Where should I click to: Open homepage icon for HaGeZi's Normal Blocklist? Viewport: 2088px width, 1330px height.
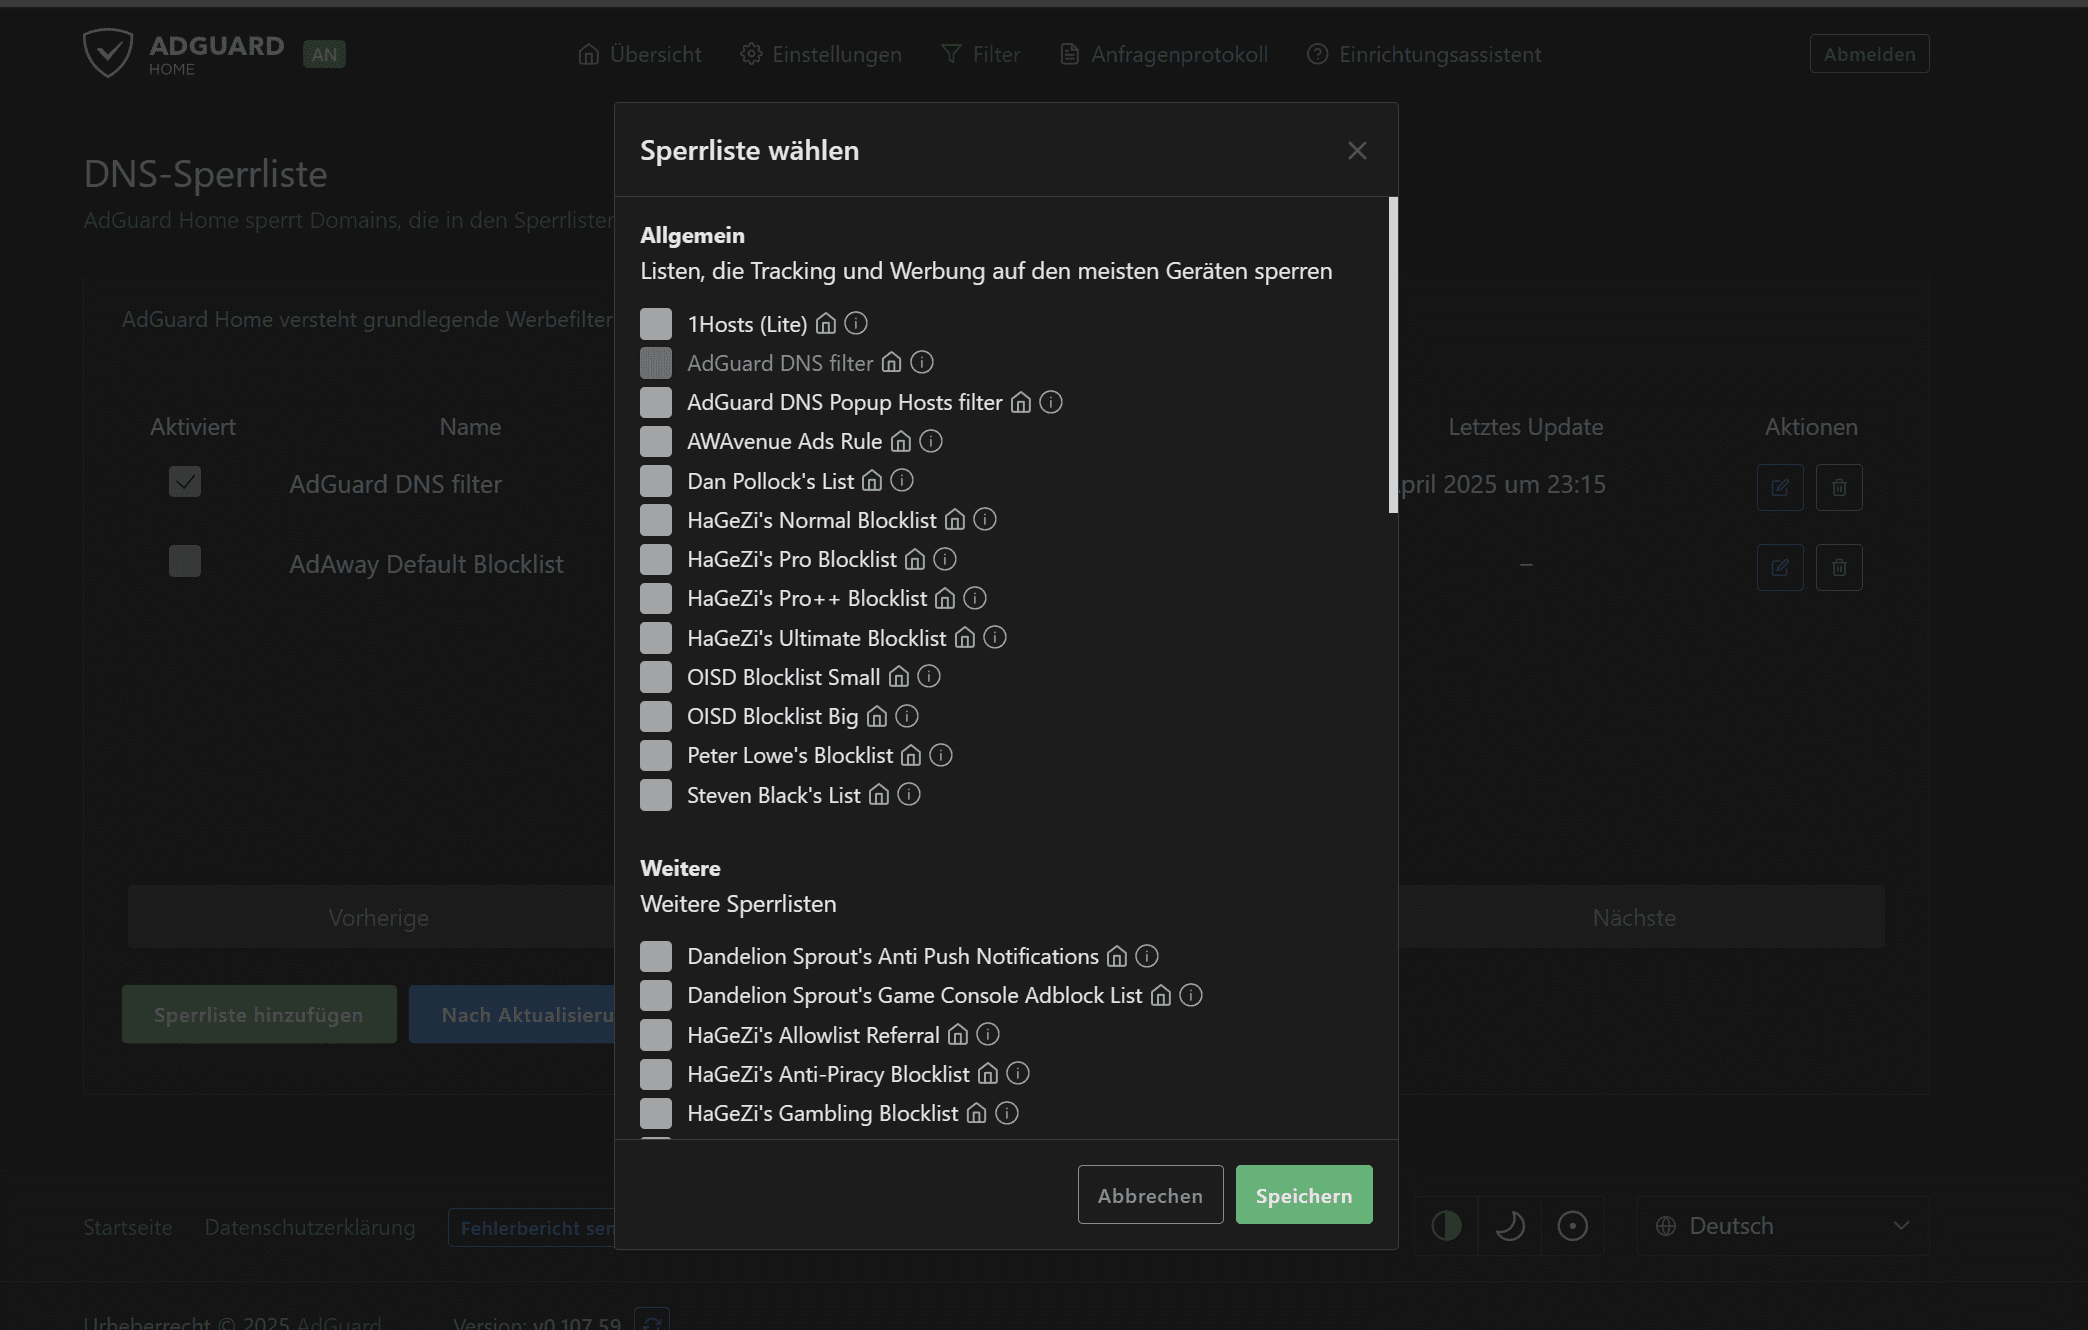pyautogui.click(x=955, y=520)
